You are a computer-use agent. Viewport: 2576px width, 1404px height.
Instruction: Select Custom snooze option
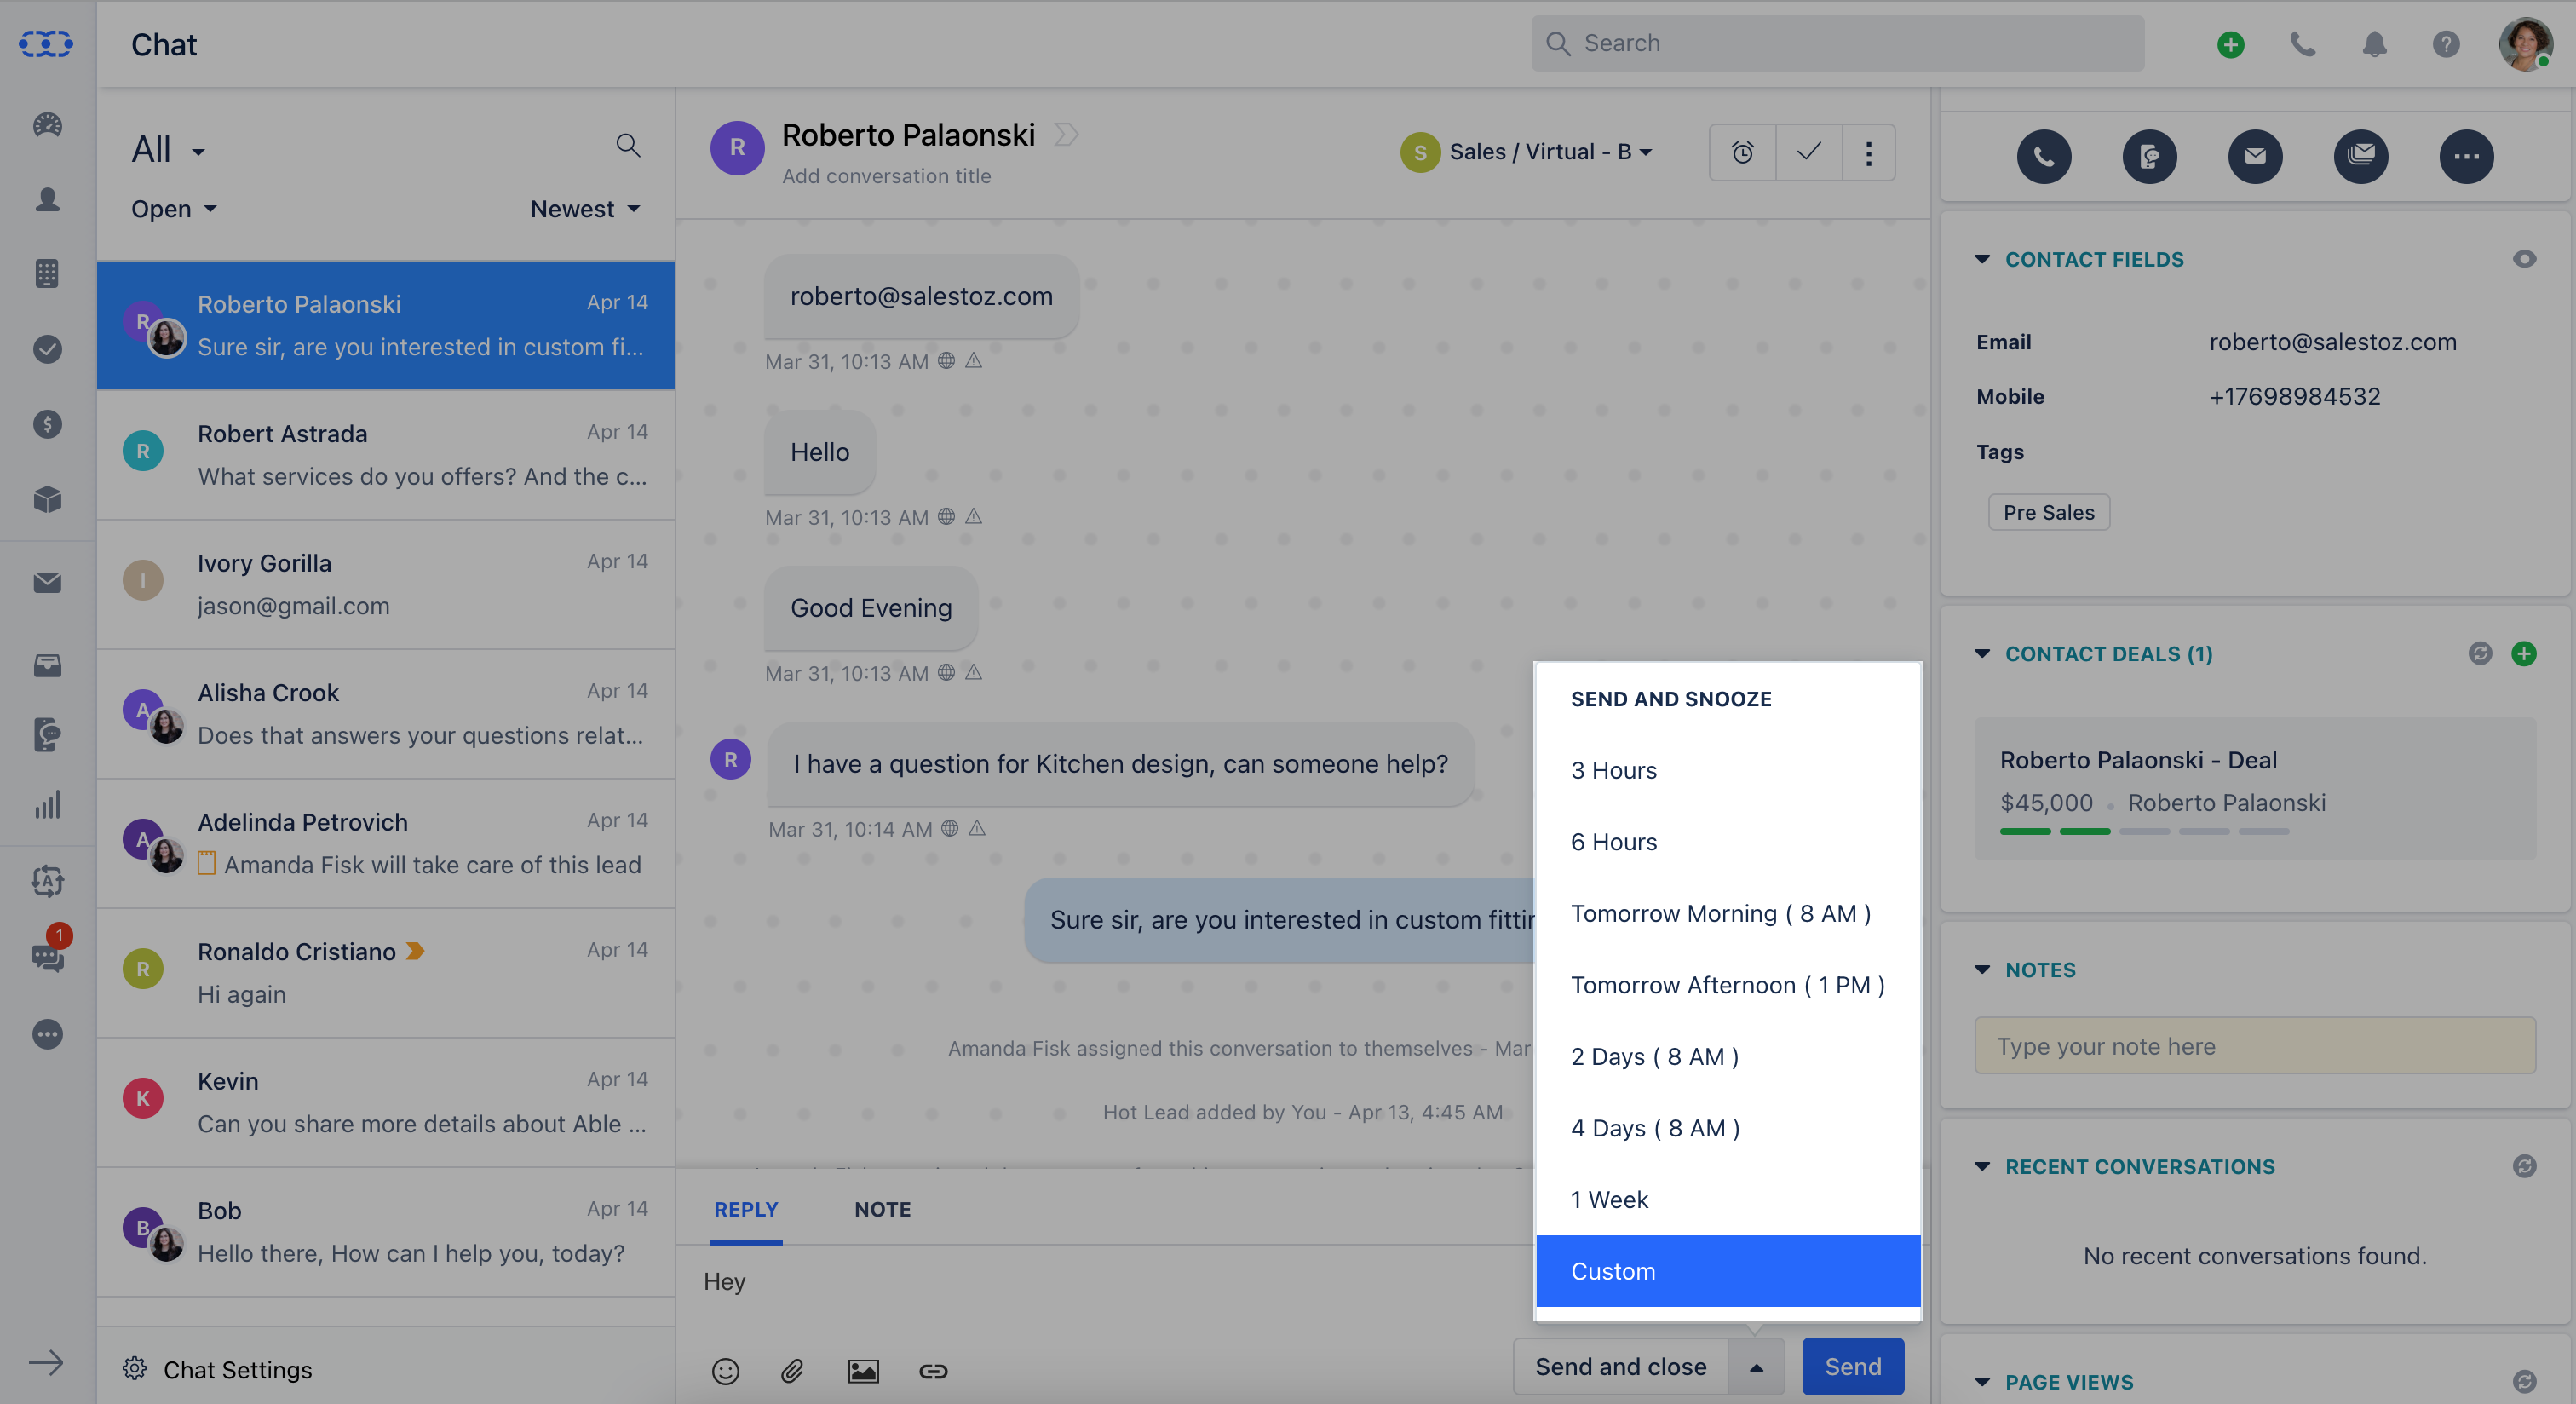pos(1728,1271)
